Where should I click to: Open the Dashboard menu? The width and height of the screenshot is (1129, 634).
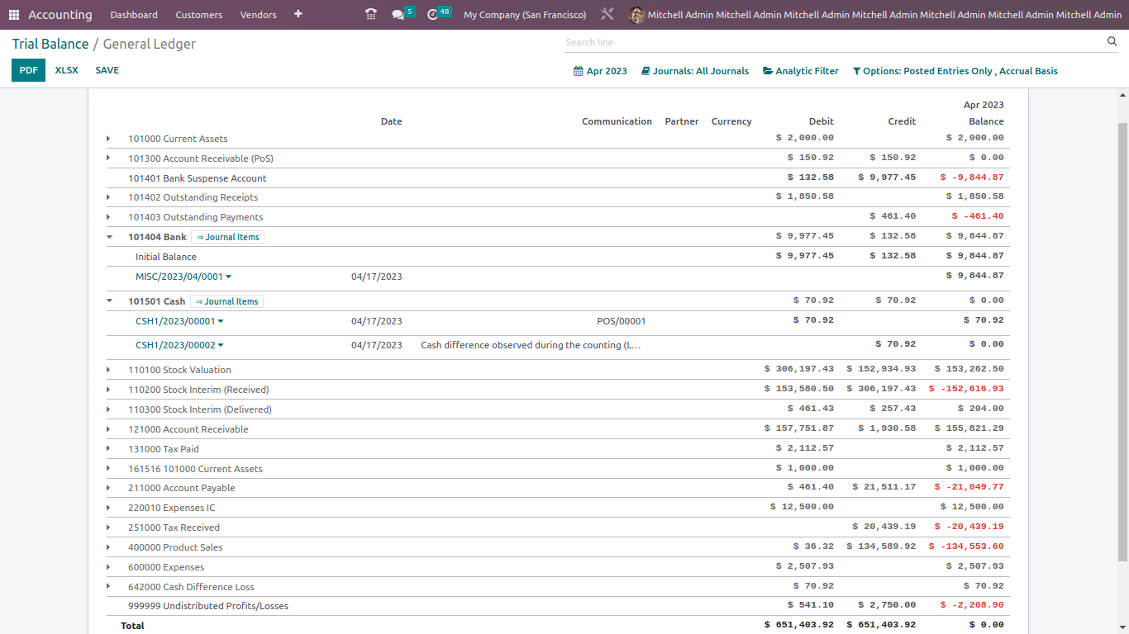pyautogui.click(x=134, y=14)
